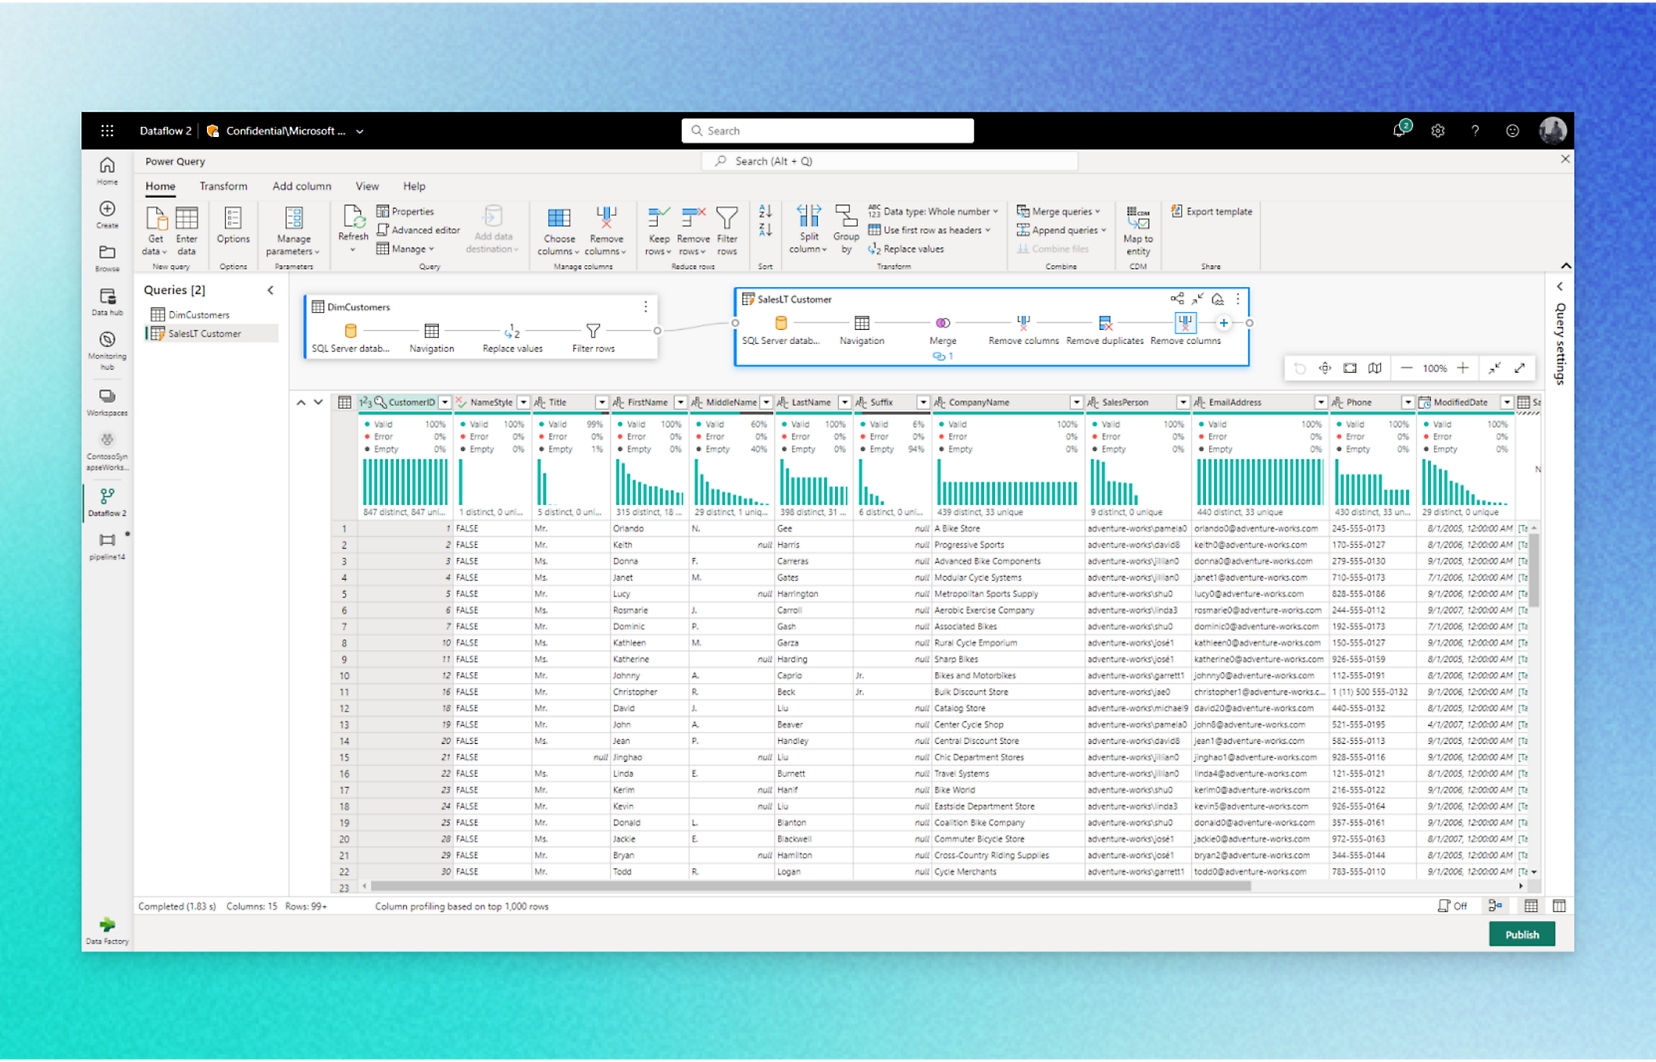Open Advanced editor
The image size is (1656, 1062).
[418, 230]
